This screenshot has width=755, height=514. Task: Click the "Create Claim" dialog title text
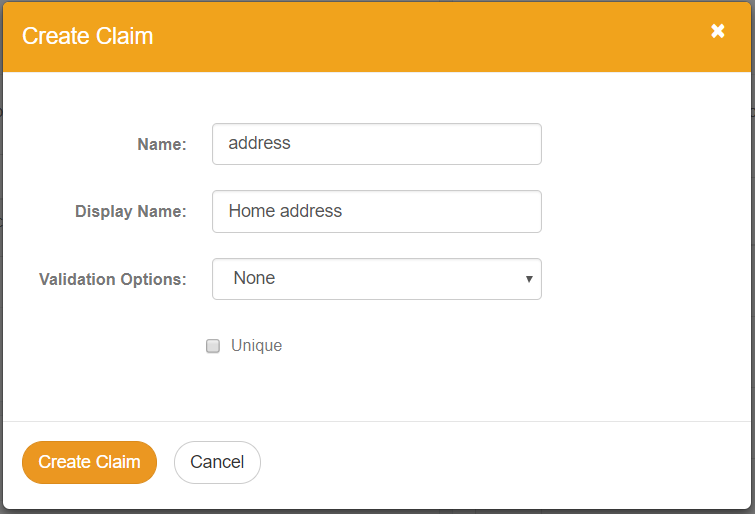coord(87,37)
